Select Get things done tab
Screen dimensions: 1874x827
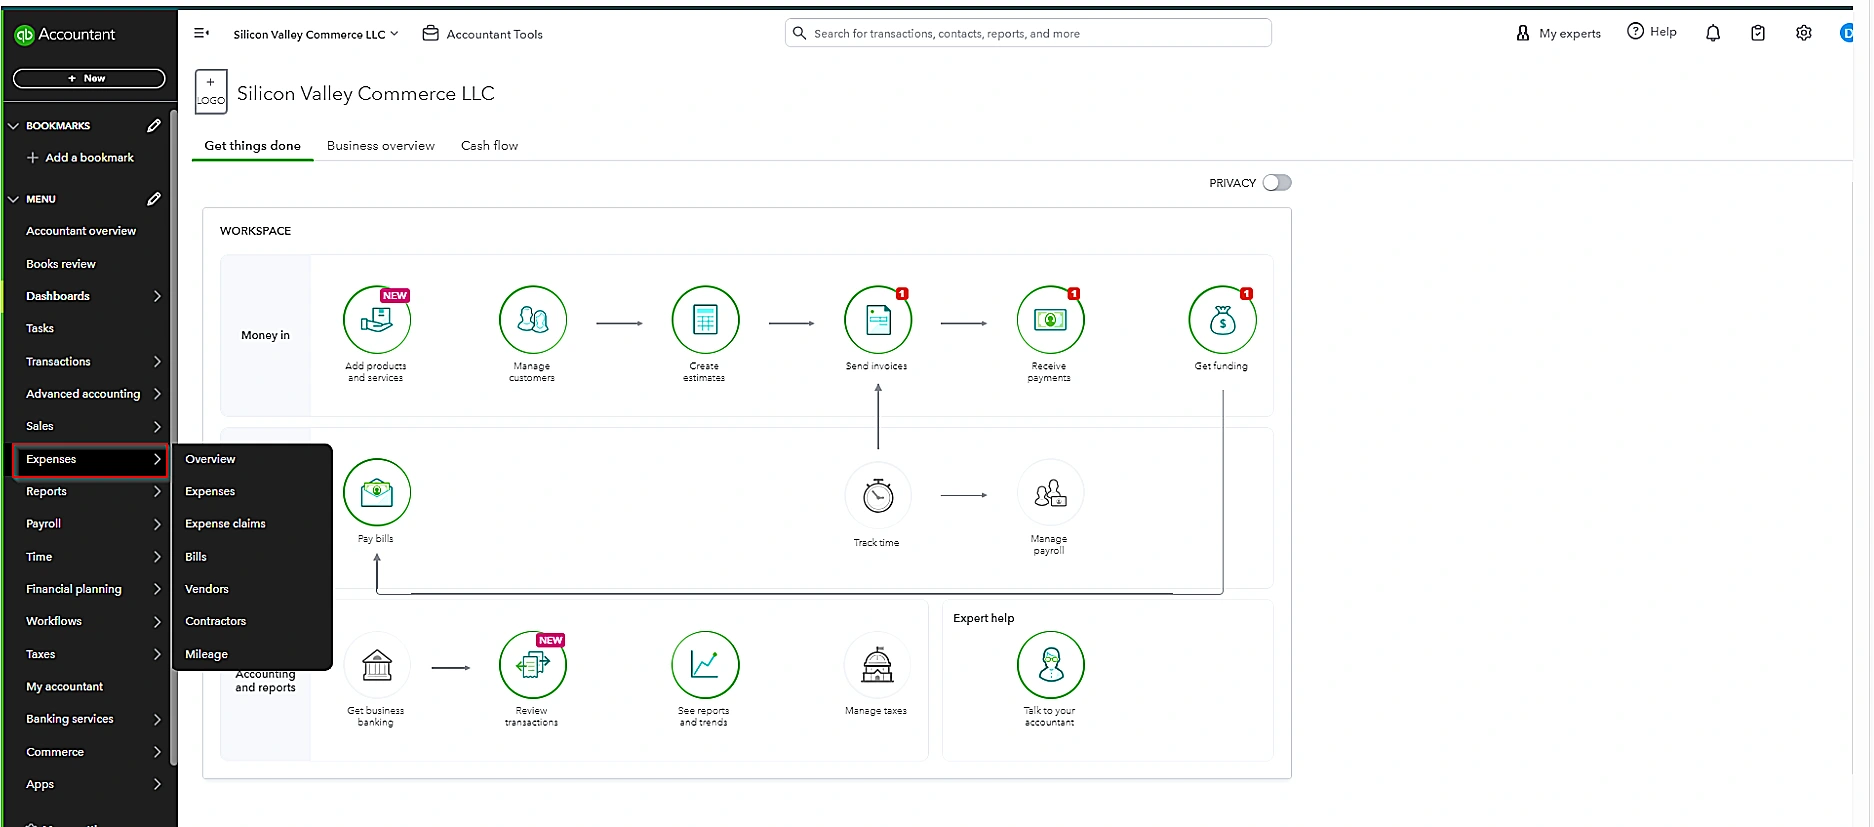252,146
